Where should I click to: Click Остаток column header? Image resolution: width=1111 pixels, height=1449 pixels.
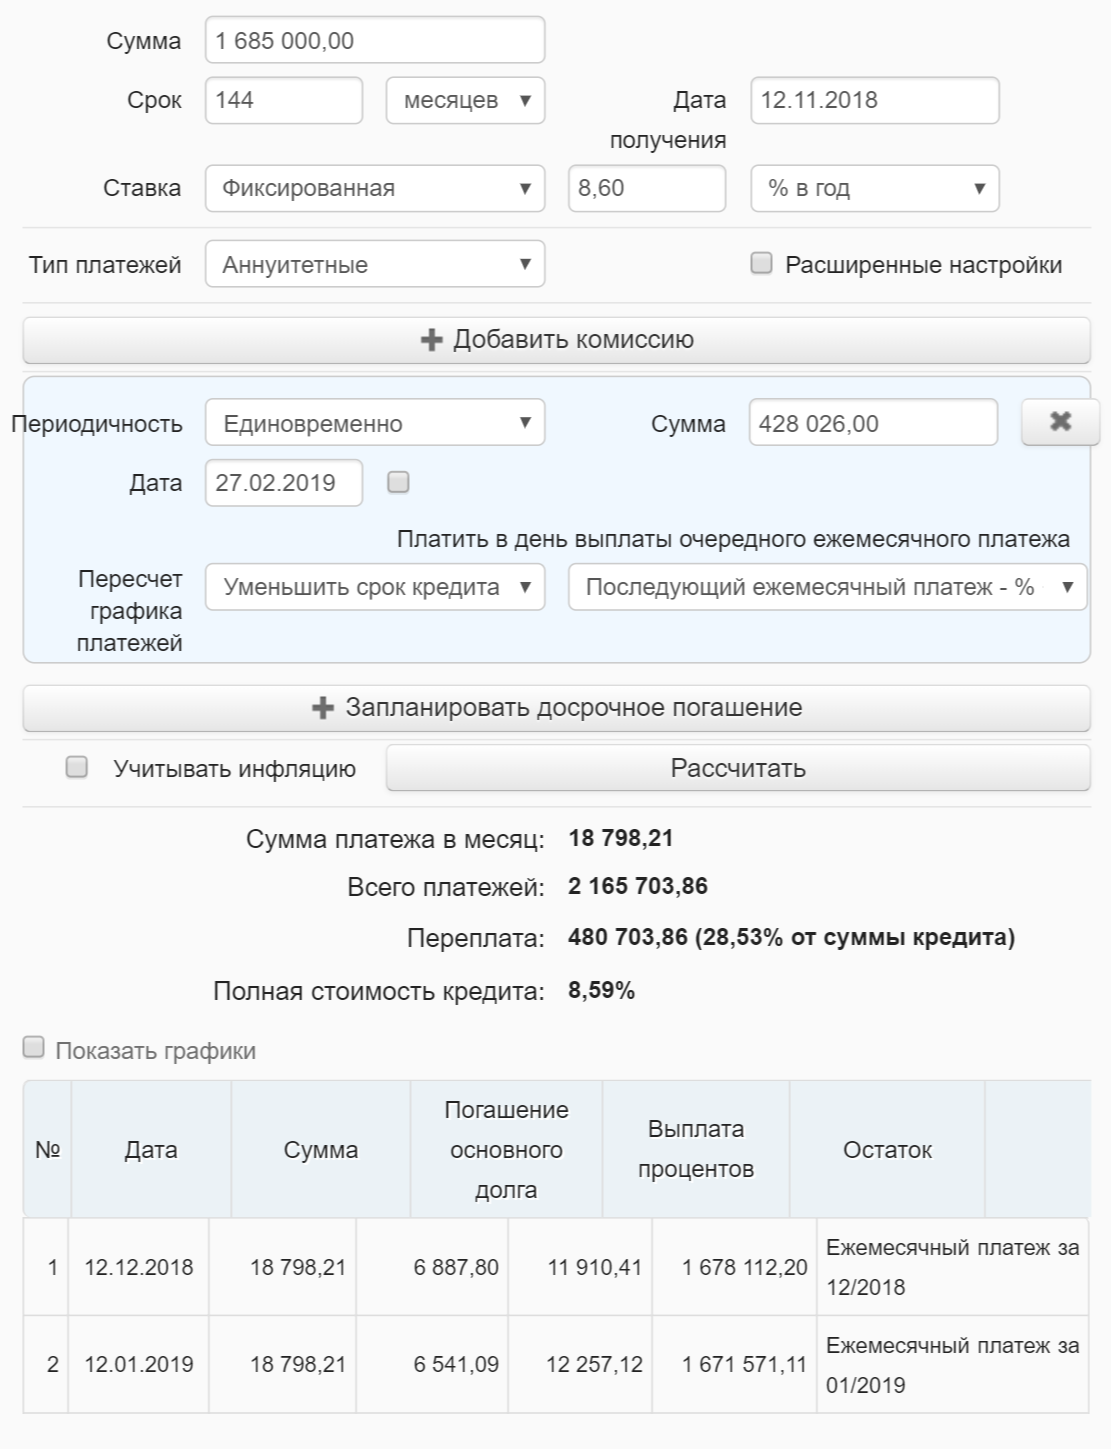(887, 1149)
